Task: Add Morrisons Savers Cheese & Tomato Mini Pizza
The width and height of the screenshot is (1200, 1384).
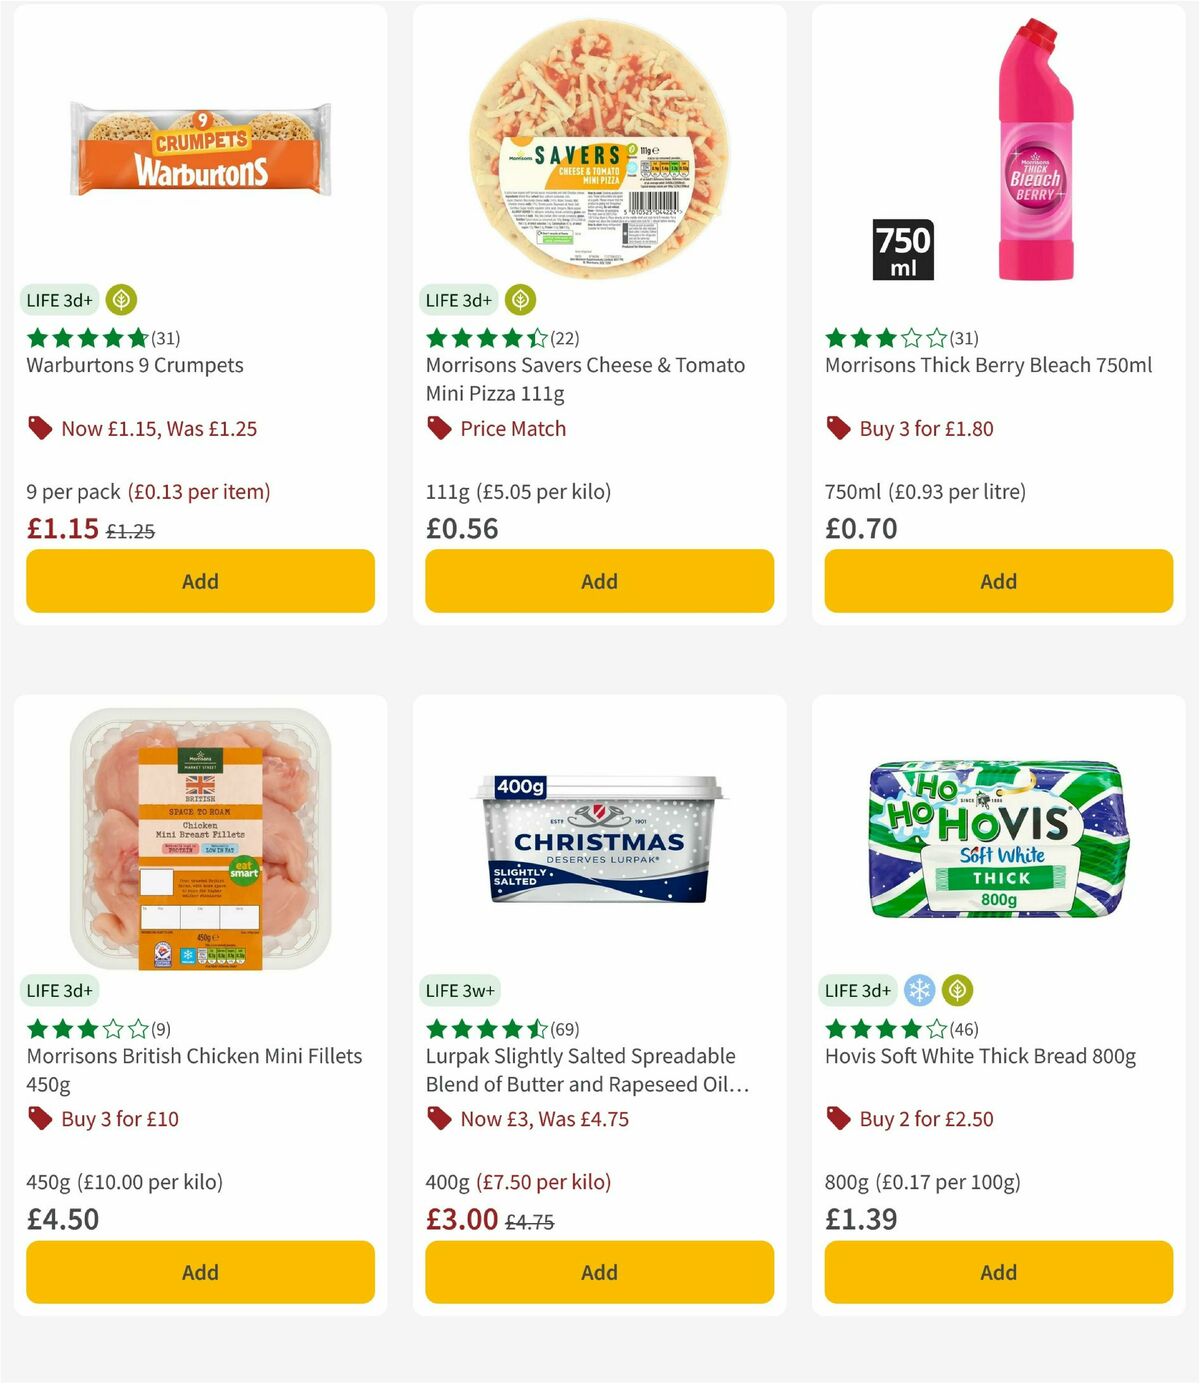Action: 598,581
